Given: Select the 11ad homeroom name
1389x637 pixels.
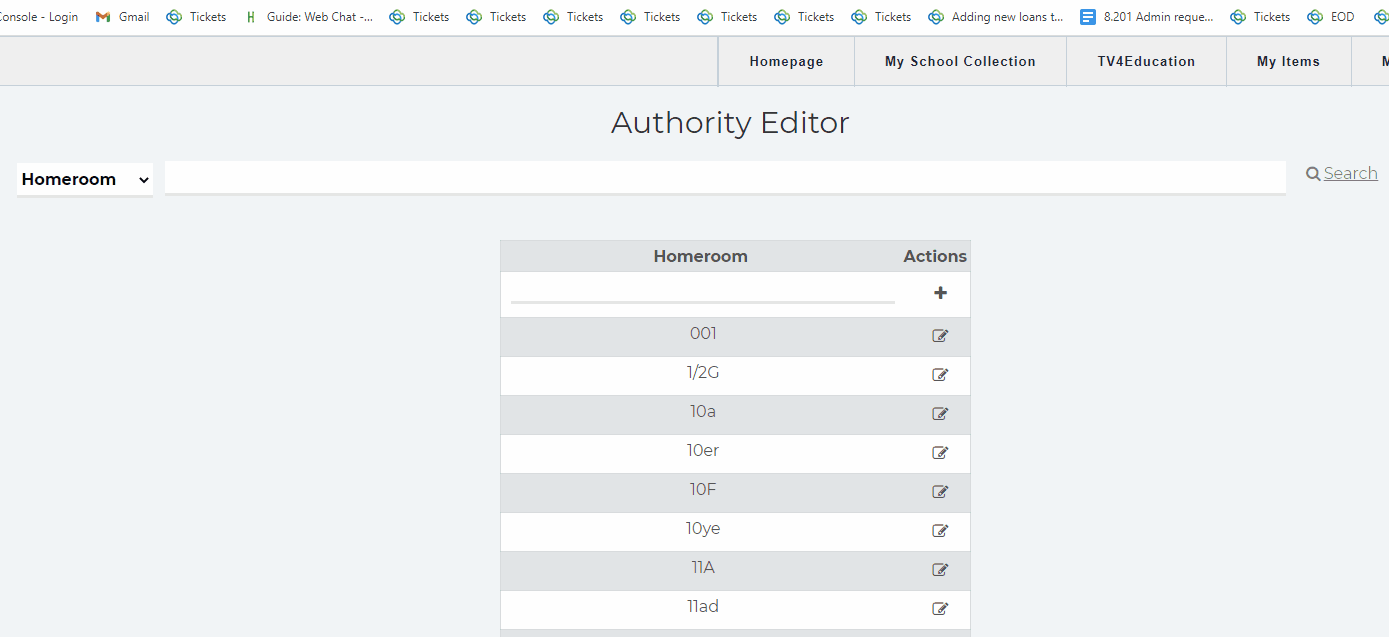Looking at the screenshot, I should point(703,607).
